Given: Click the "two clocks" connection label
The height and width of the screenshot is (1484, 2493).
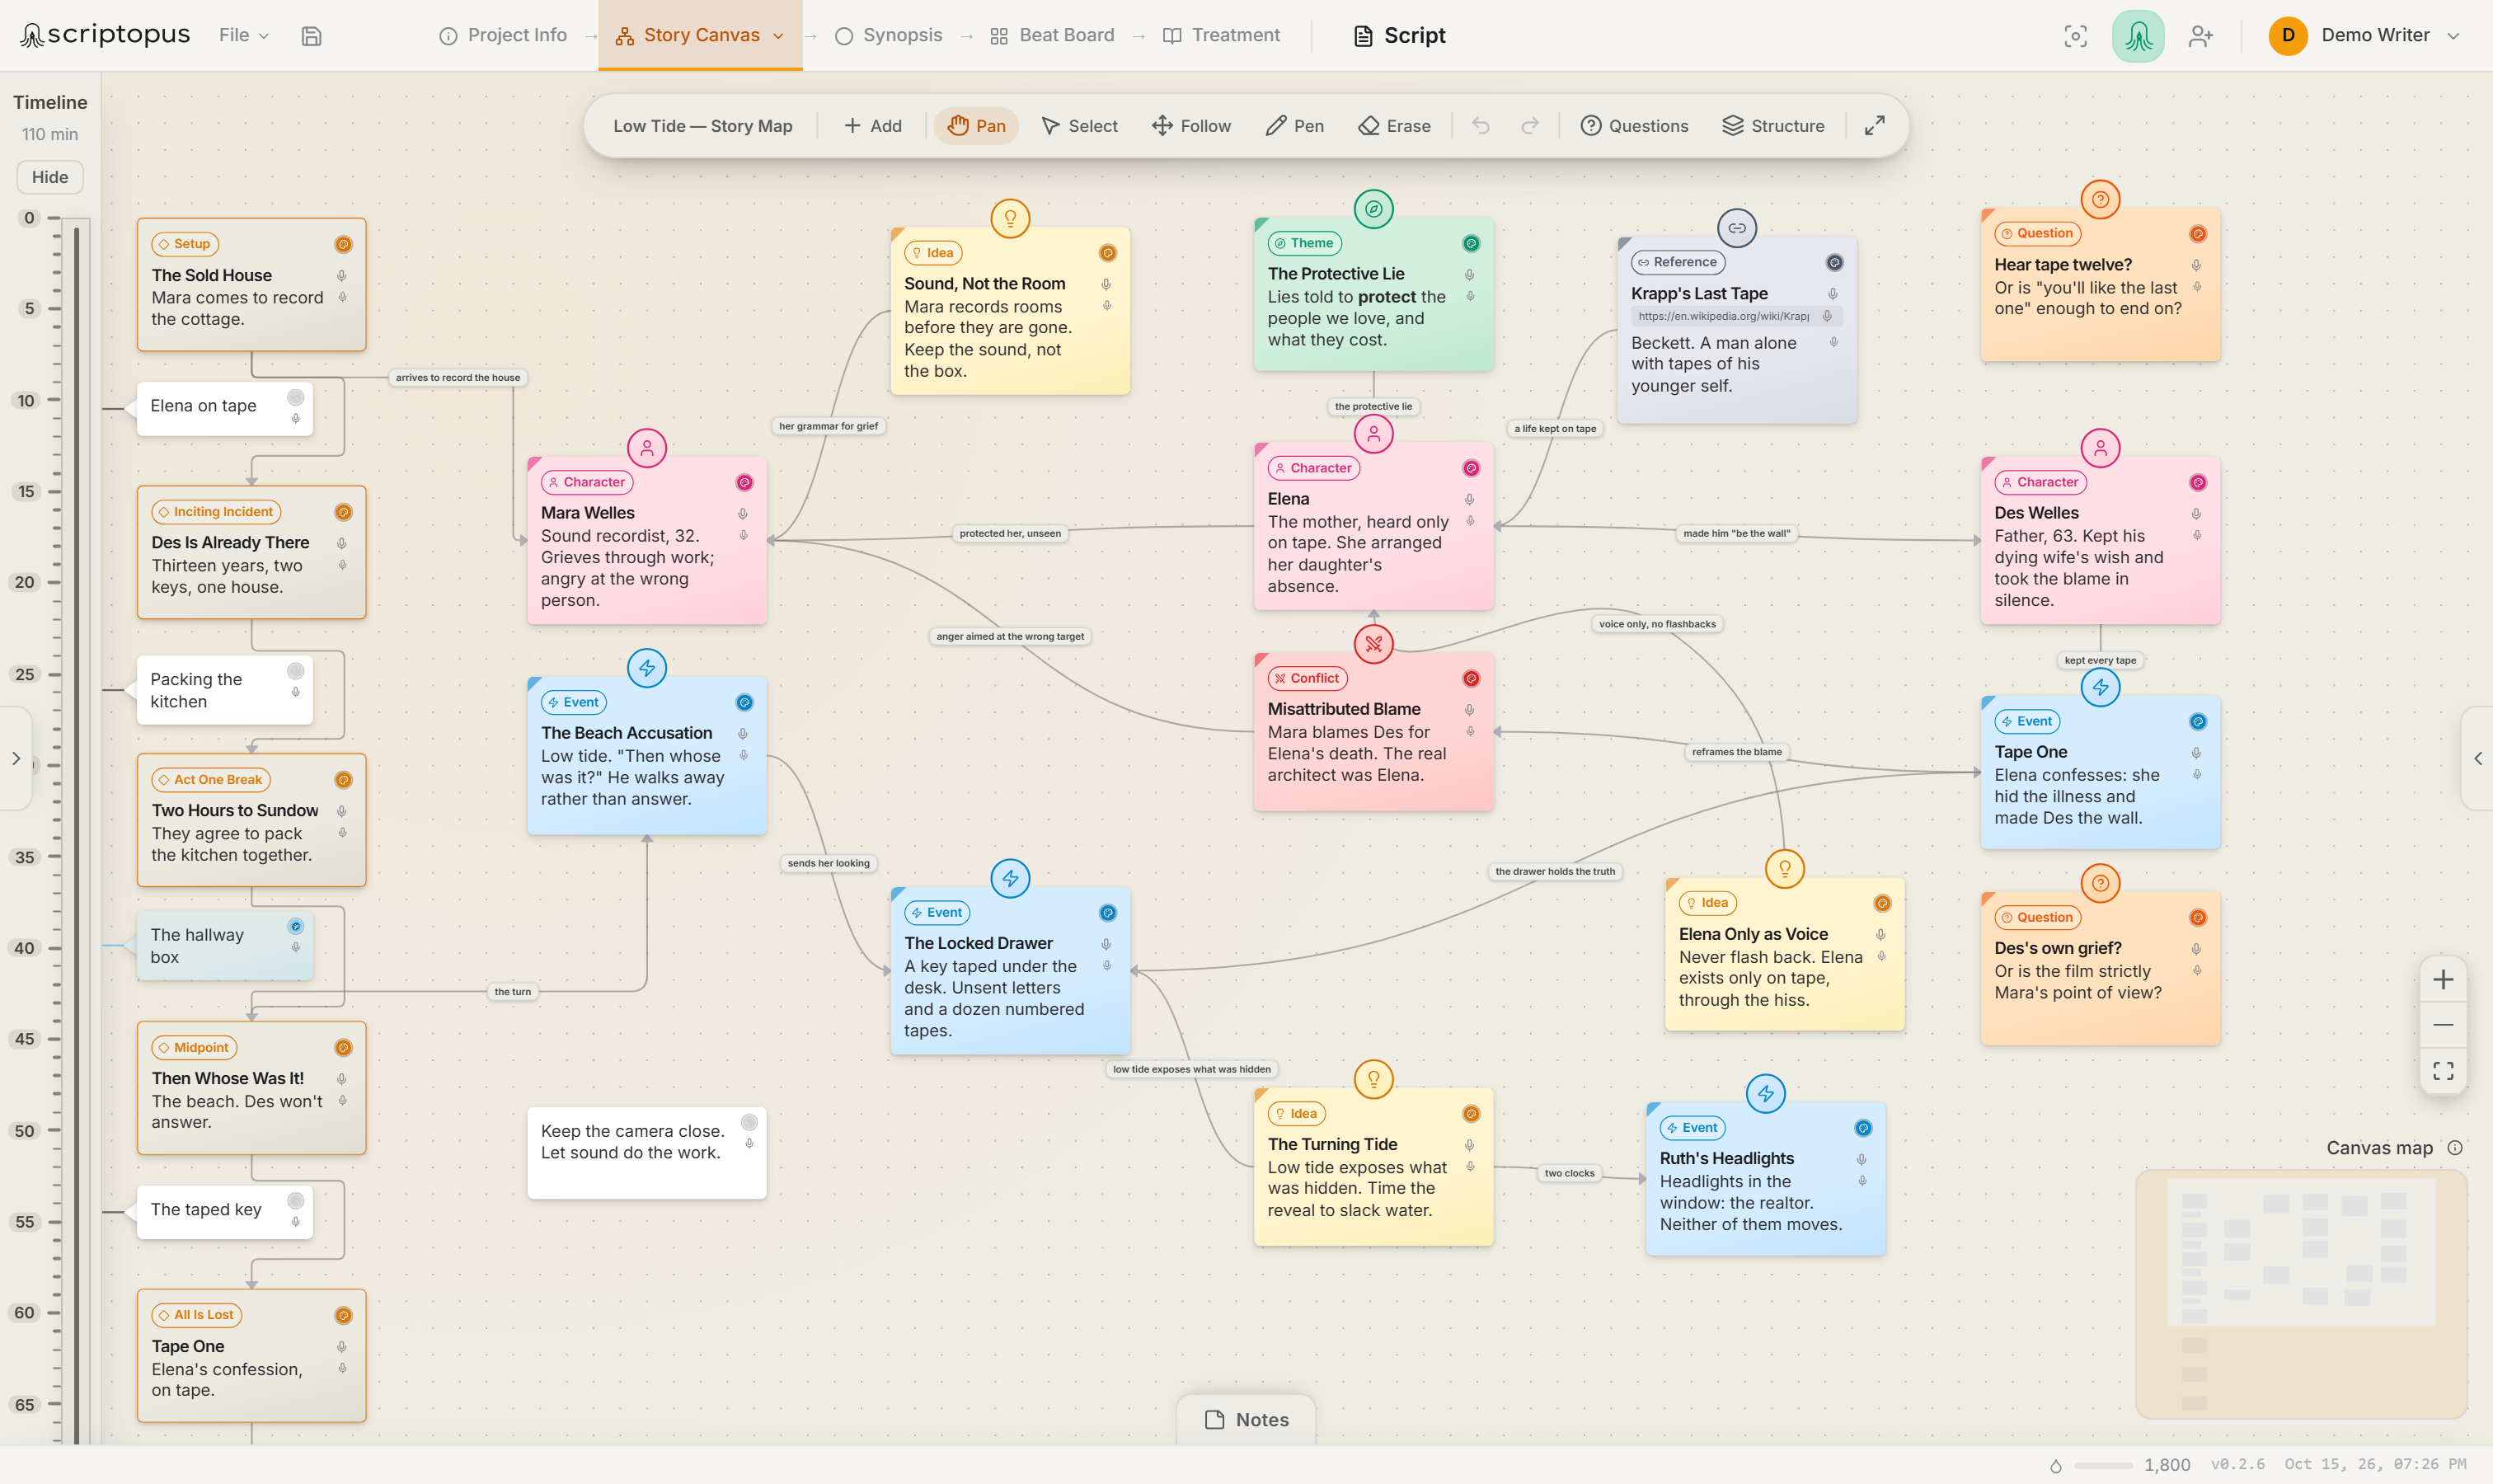Looking at the screenshot, I should click(x=1569, y=1174).
